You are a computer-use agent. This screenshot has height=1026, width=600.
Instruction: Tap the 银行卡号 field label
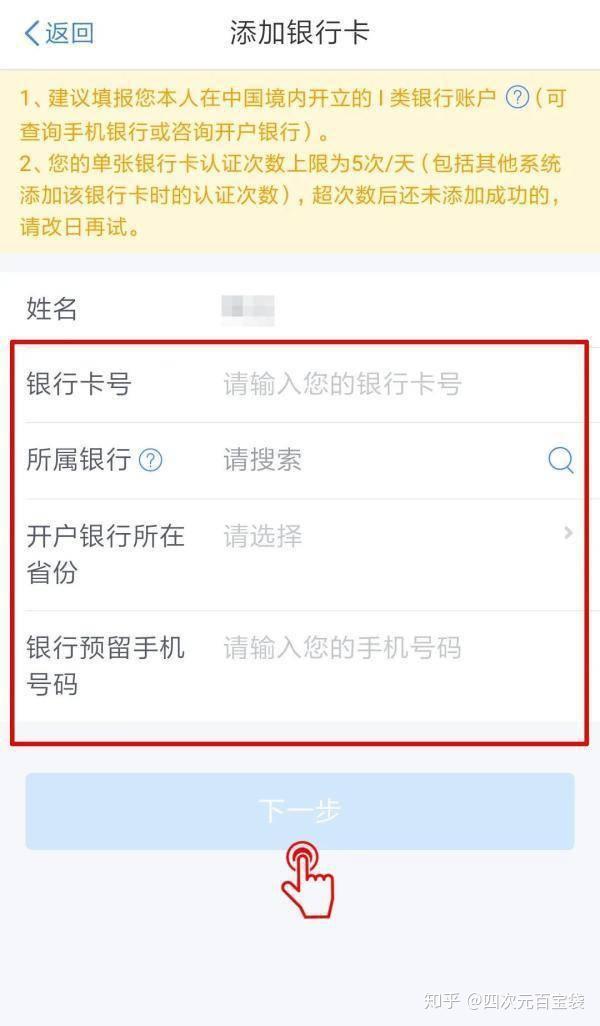click(x=79, y=384)
